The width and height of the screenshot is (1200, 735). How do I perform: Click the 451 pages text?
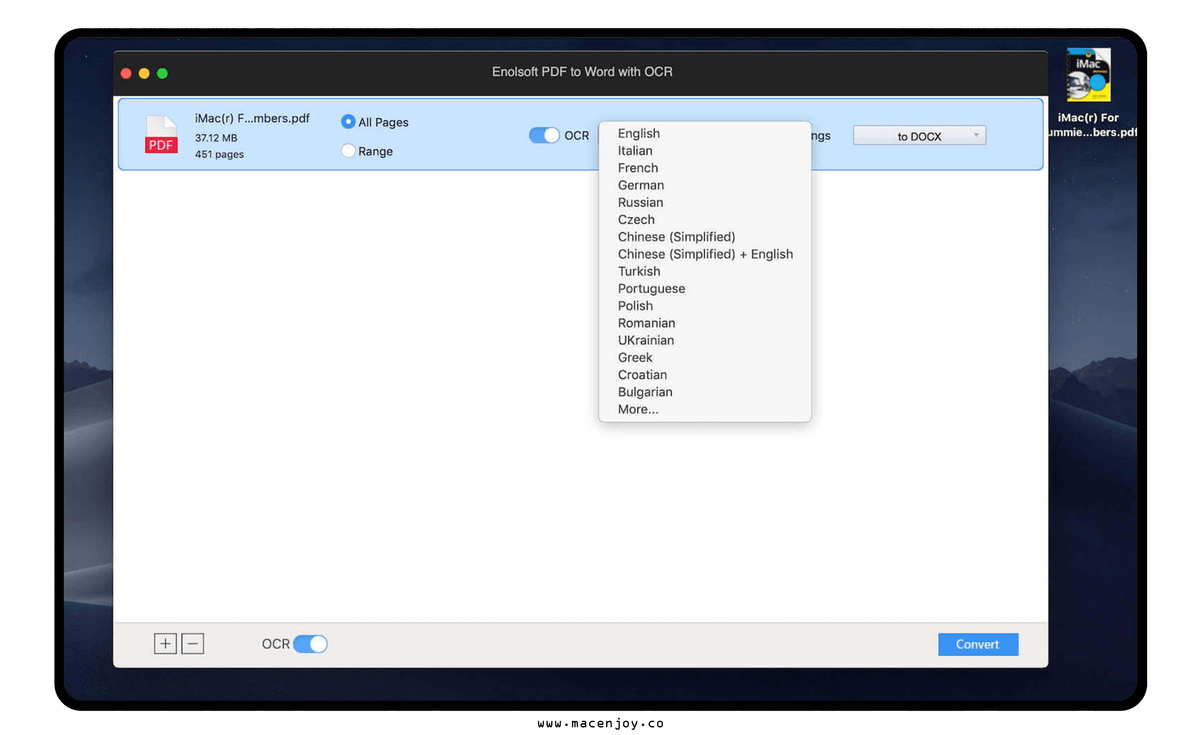pos(219,154)
